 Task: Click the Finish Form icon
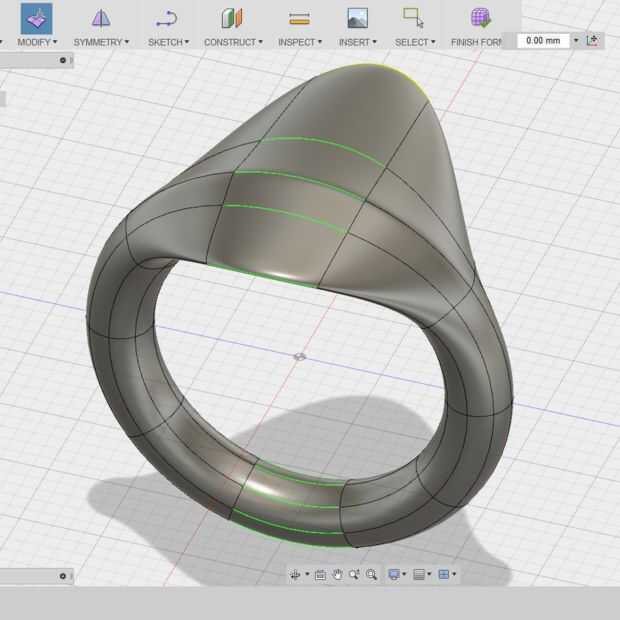(480, 18)
